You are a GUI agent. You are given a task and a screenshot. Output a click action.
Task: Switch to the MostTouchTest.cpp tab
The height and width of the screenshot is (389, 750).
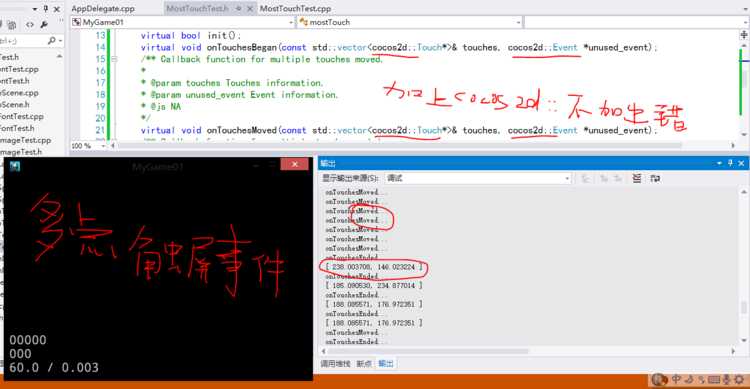click(295, 9)
